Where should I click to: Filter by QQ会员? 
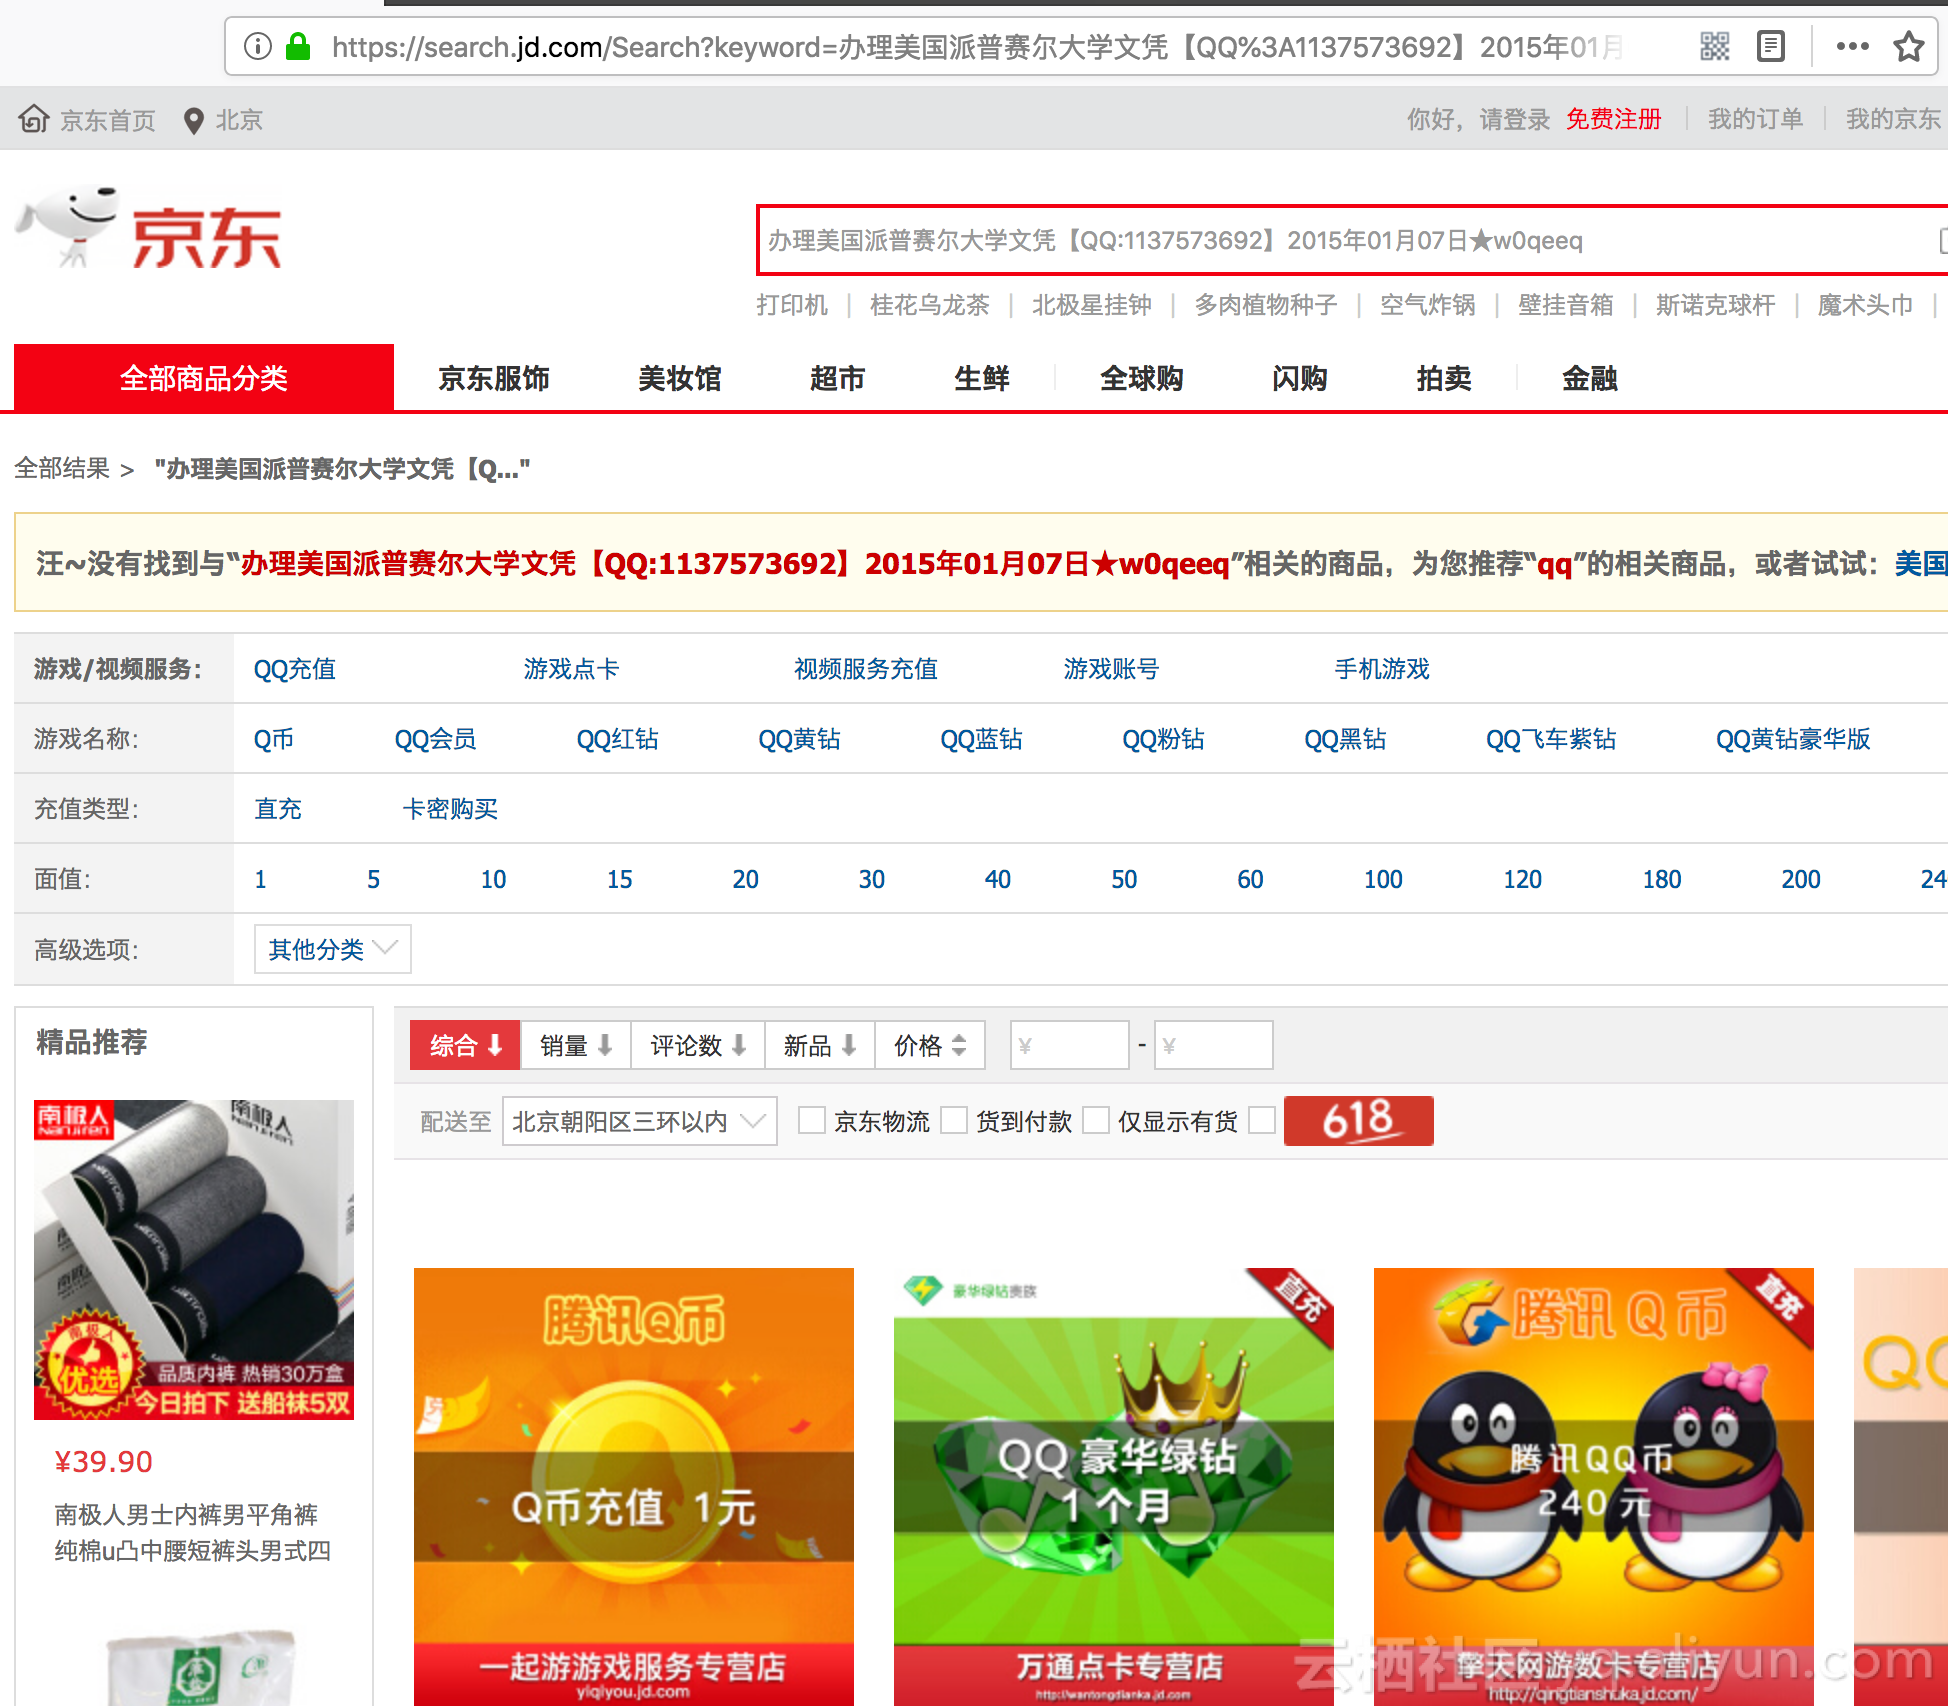pyautogui.click(x=435, y=739)
